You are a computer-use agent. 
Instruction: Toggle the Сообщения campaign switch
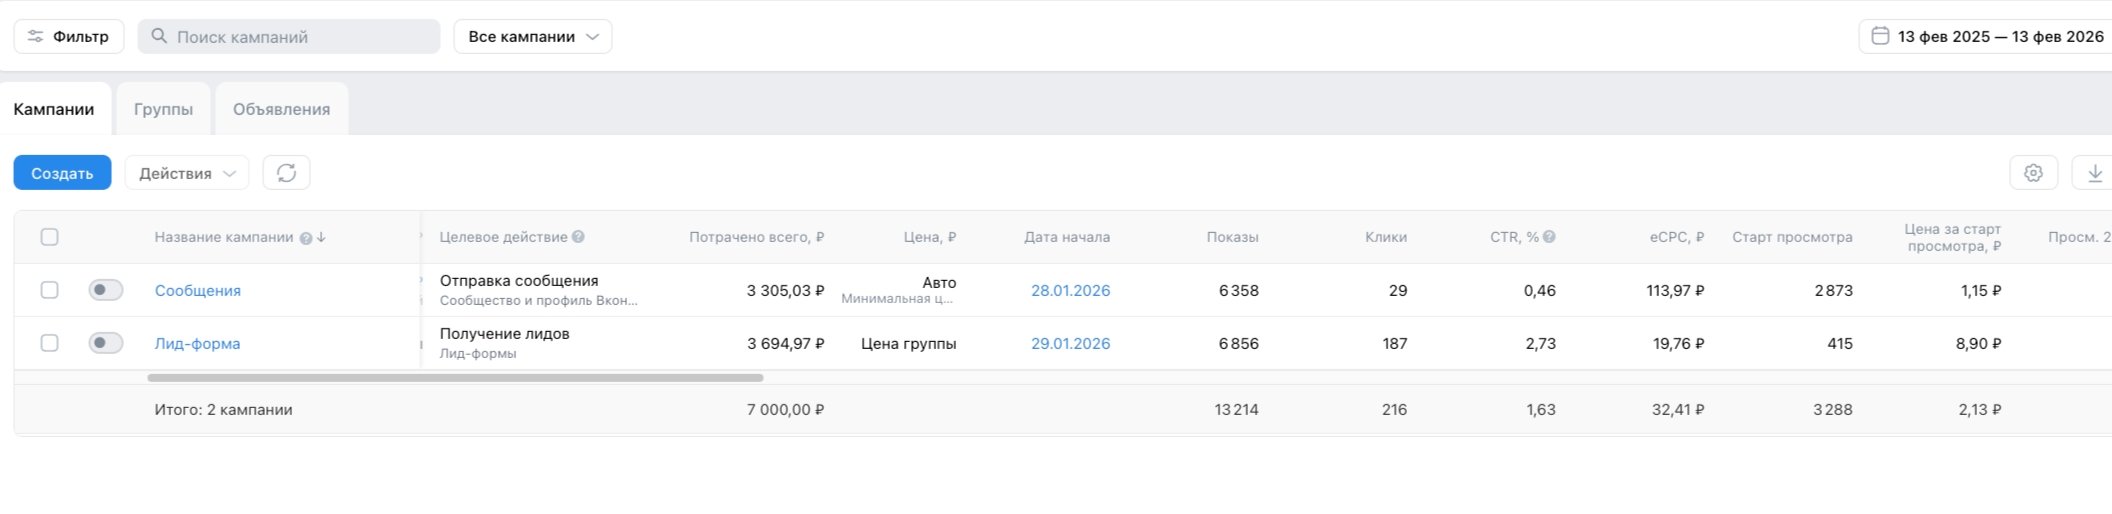[105, 290]
